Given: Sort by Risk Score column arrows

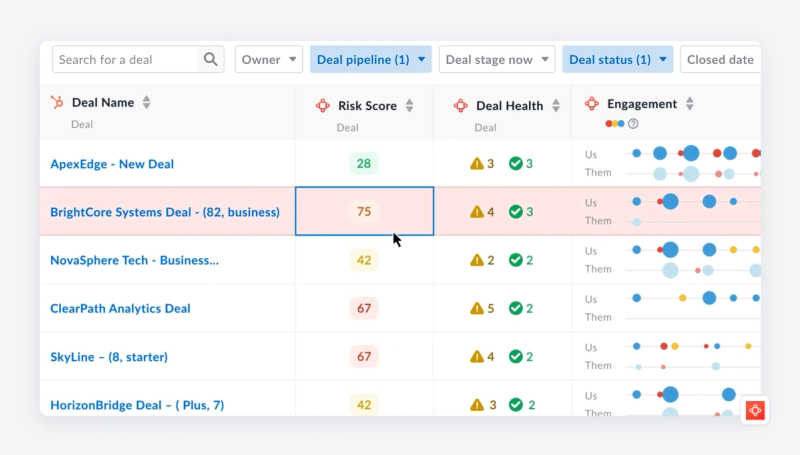Looking at the screenshot, I should 410,106.
